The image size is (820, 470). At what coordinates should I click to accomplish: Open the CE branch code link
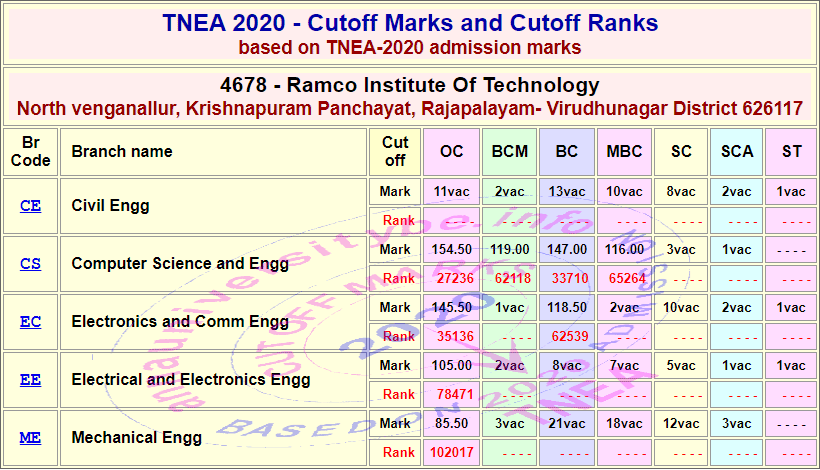tap(30, 206)
